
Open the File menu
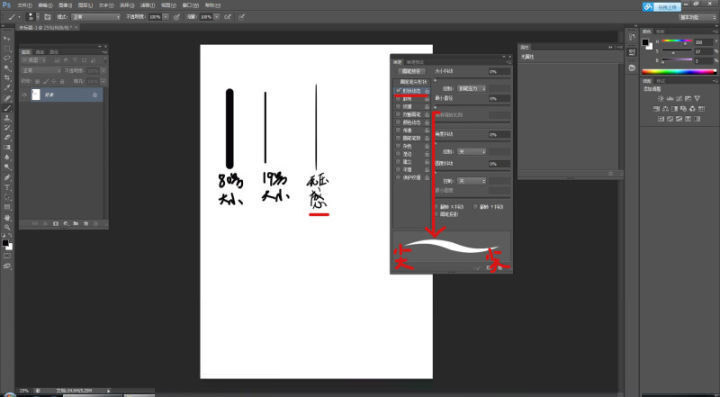click(24, 6)
